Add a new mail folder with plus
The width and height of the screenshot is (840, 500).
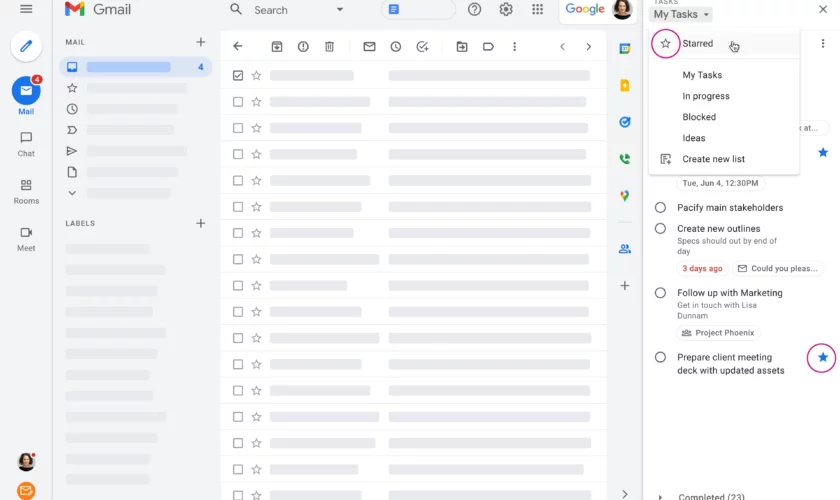(200, 42)
